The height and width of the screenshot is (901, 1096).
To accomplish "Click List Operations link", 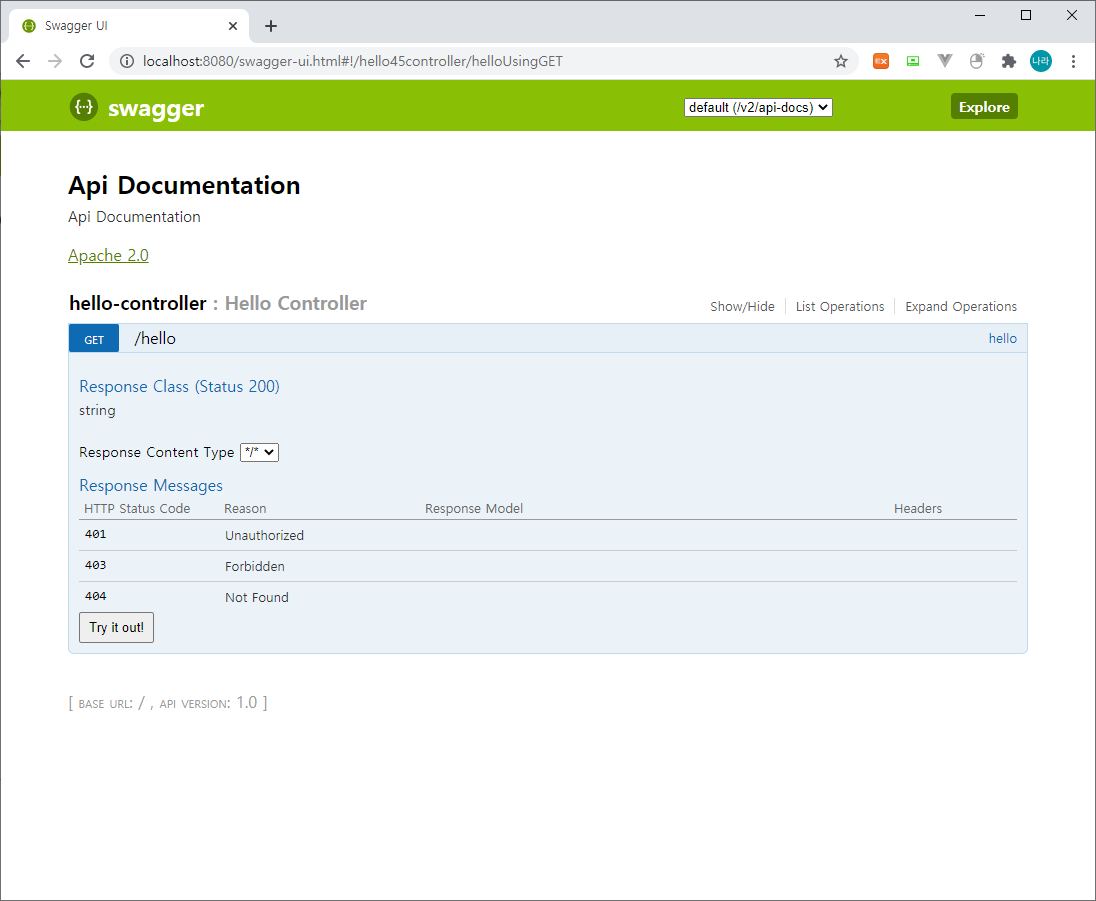I will (839, 306).
